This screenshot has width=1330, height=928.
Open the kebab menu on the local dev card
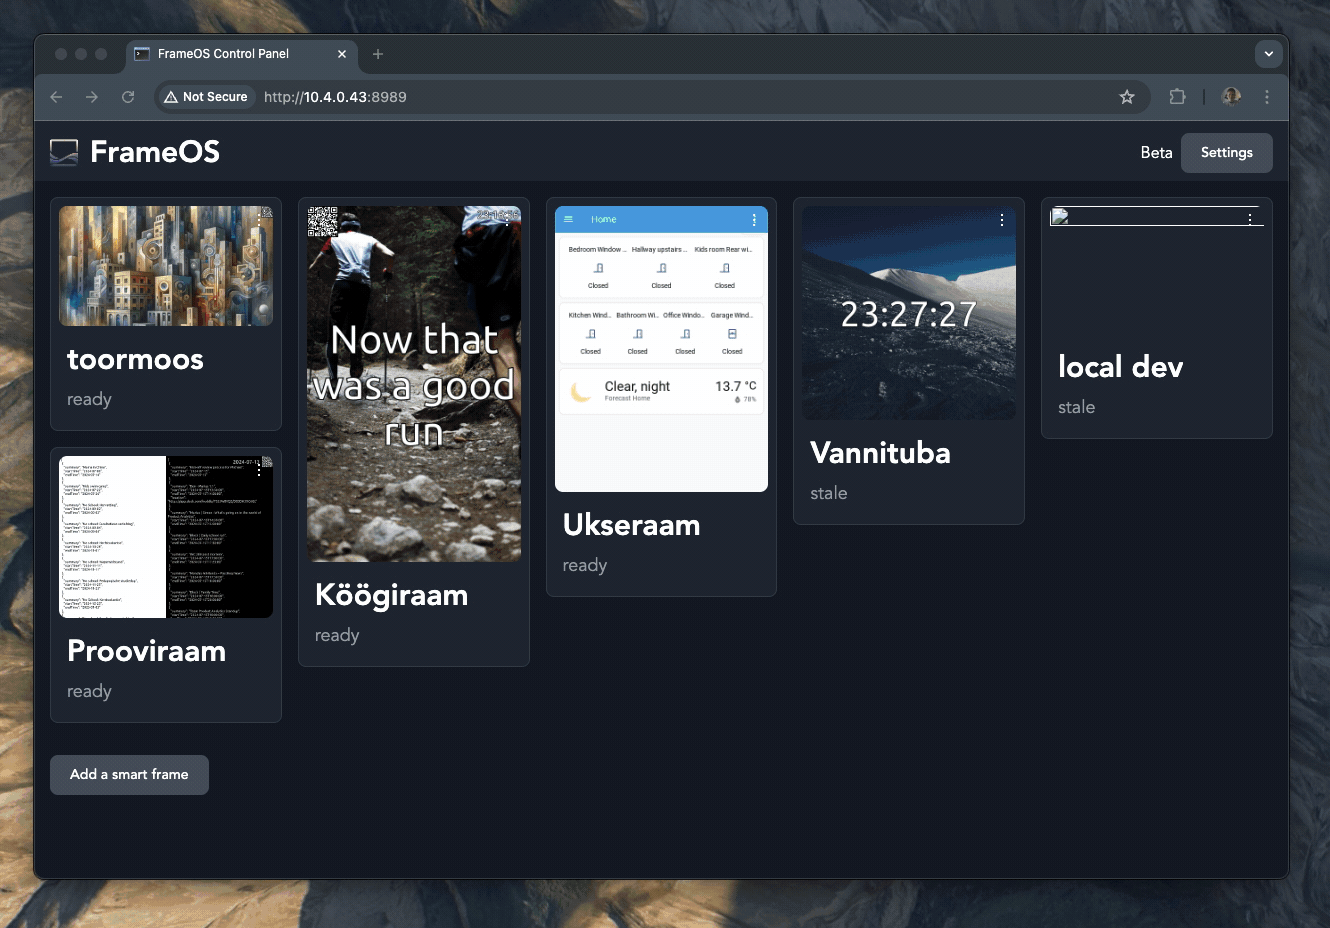tap(1249, 217)
